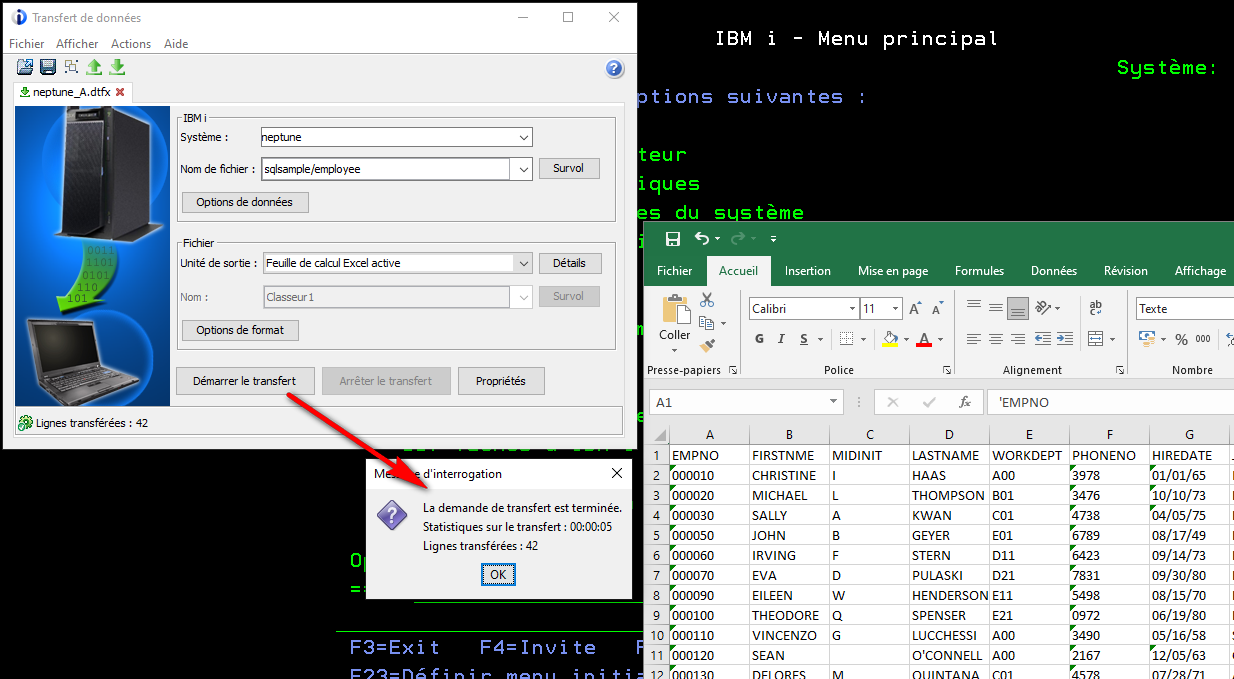Image resolution: width=1234 pixels, height=679 pixels.
Task: Open the Afficher menu
Action: [77, 44]
